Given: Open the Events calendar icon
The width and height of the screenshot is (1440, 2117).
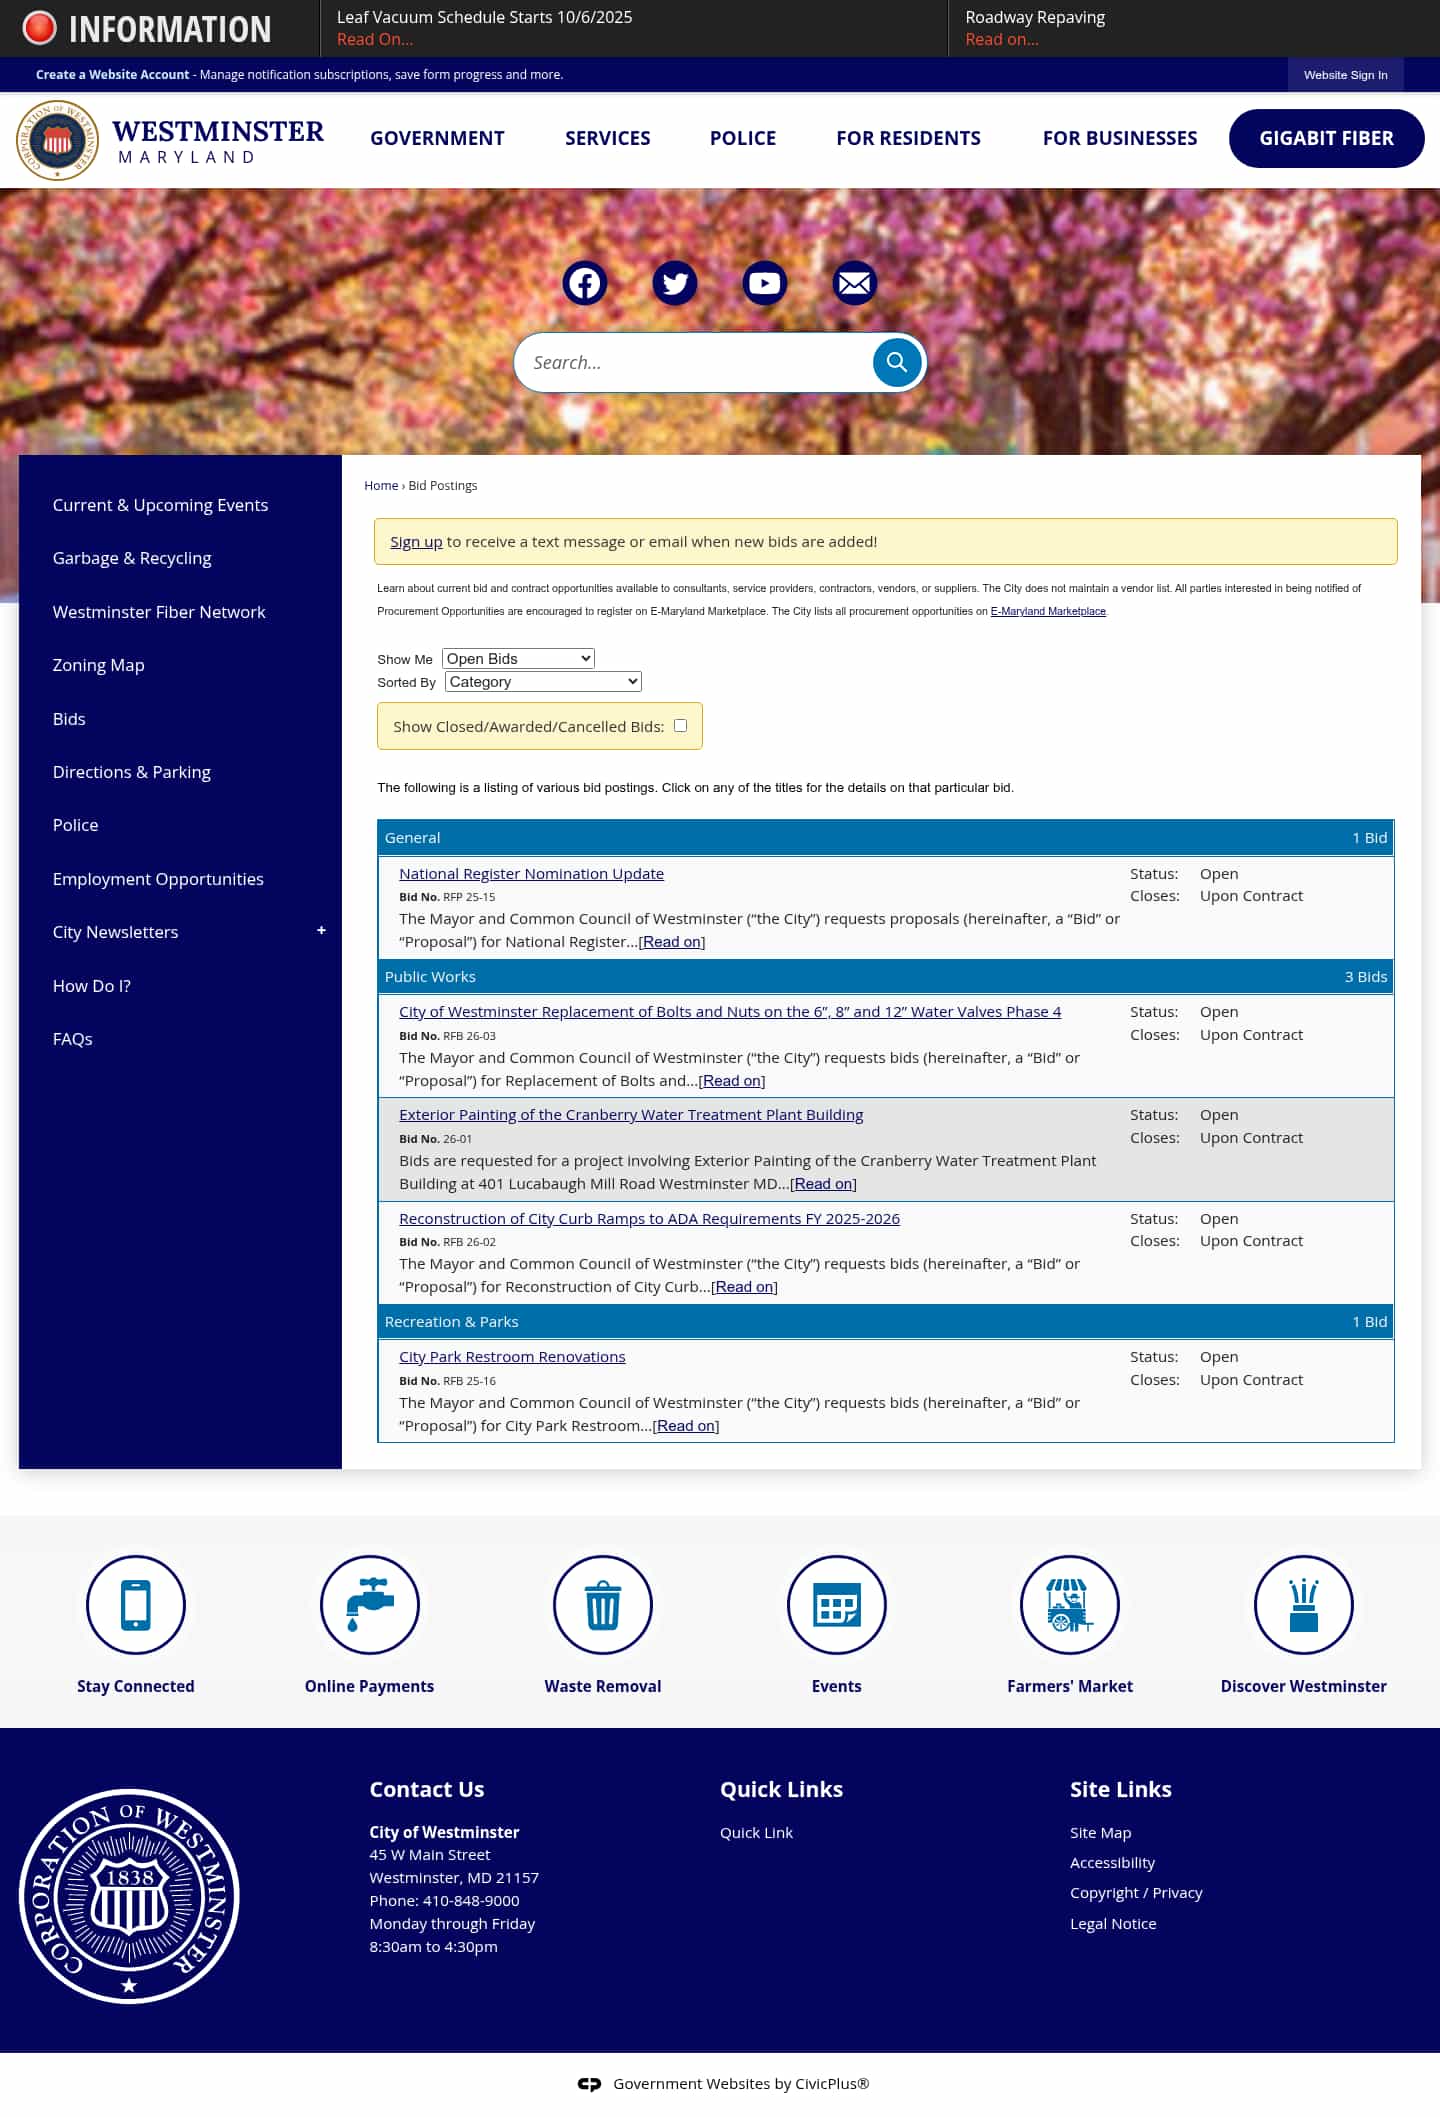Looking at the screenshot, I should pyautogui.click(x=837, y=1604).
